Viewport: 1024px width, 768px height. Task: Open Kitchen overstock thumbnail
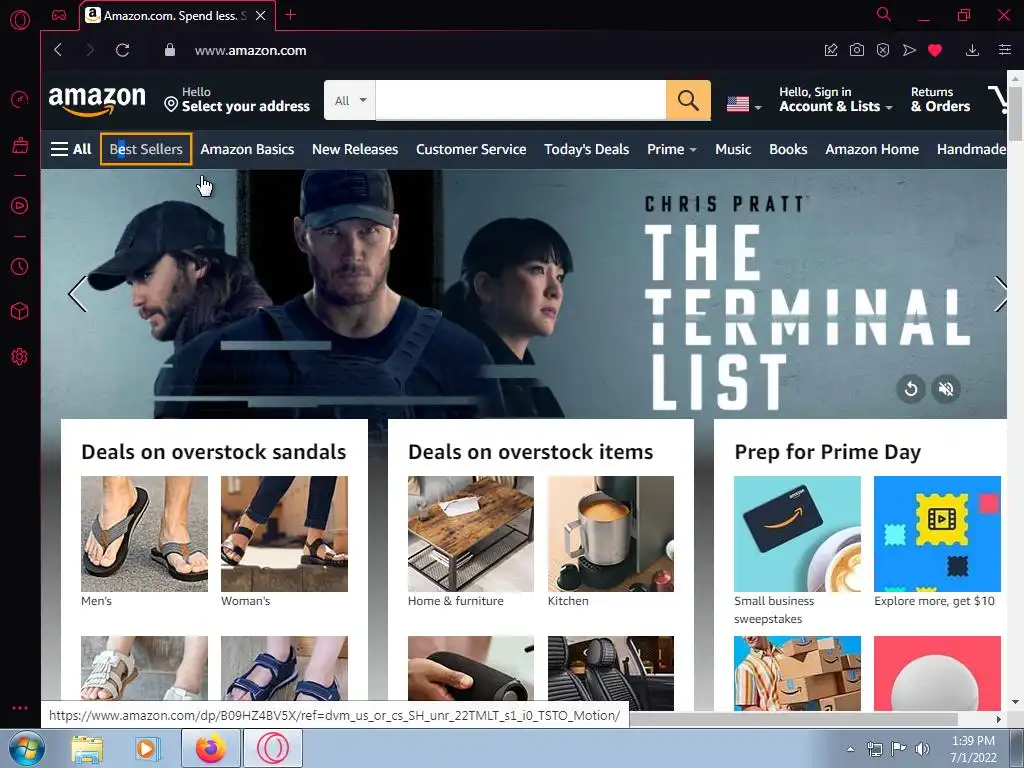point(611,534)
